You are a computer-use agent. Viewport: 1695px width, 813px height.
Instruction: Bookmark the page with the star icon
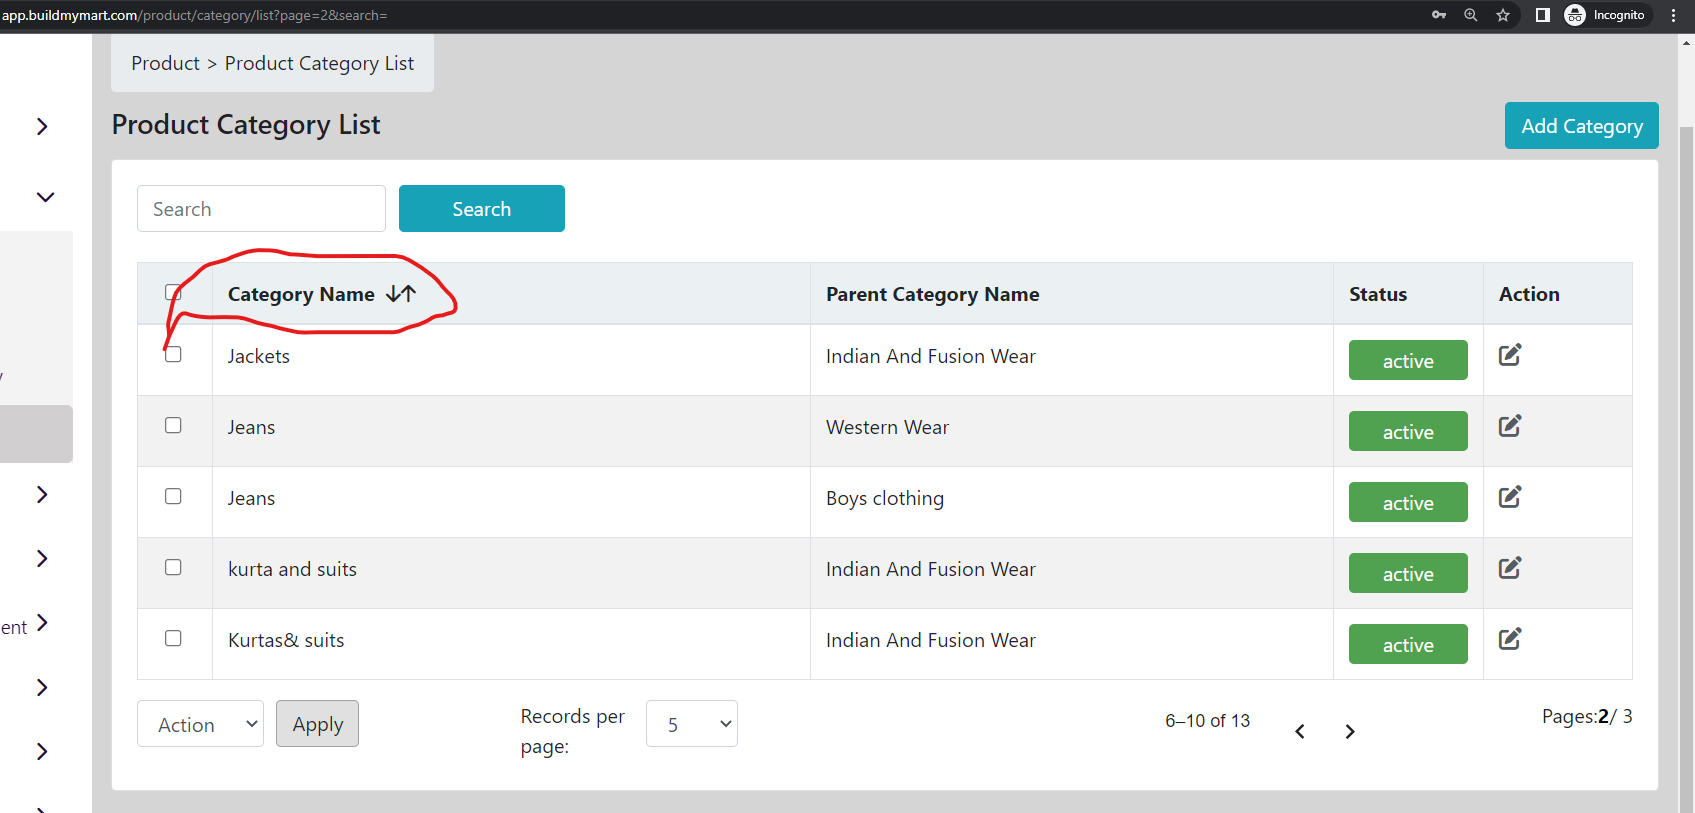[x=1503, y=15]
